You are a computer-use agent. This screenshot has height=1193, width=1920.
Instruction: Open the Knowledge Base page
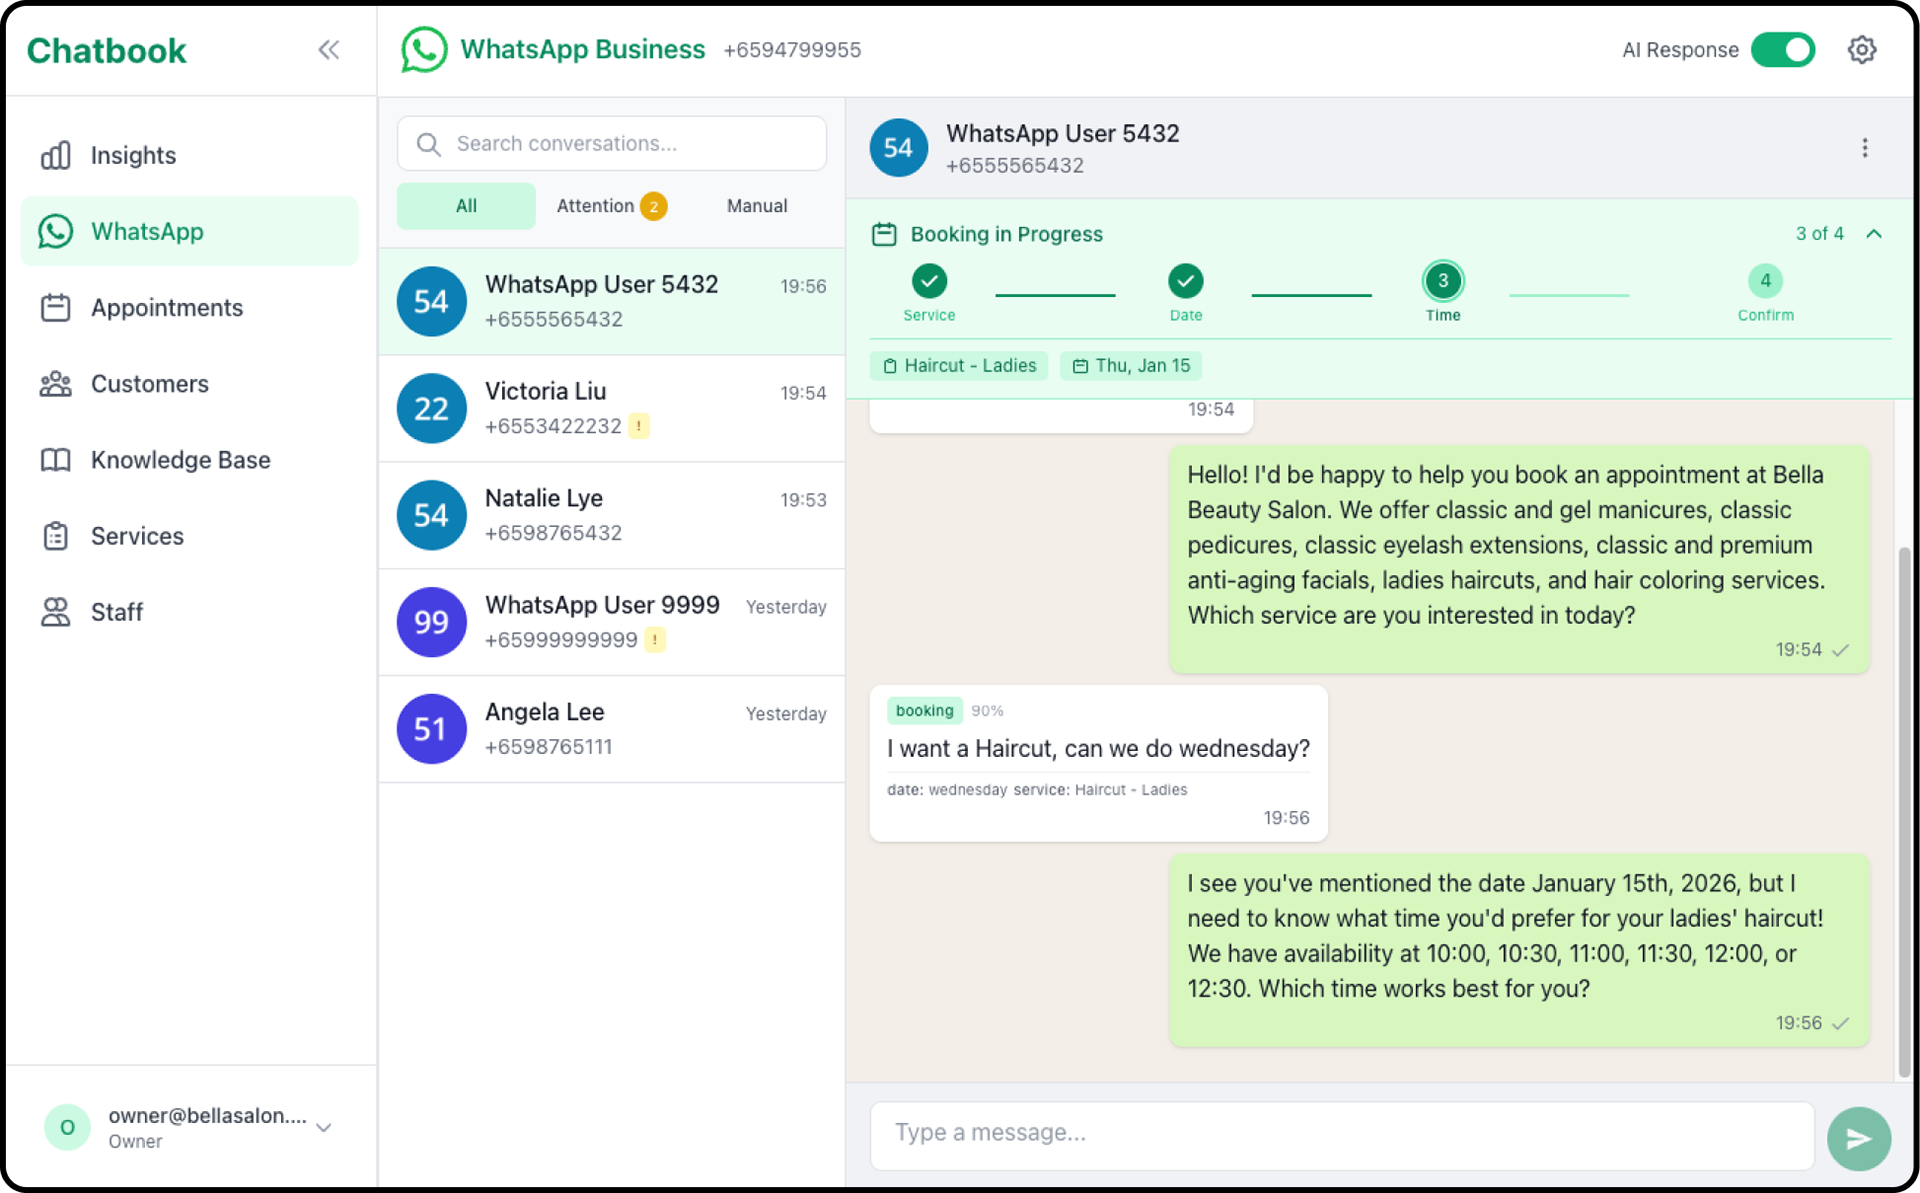tap(180, 460)
